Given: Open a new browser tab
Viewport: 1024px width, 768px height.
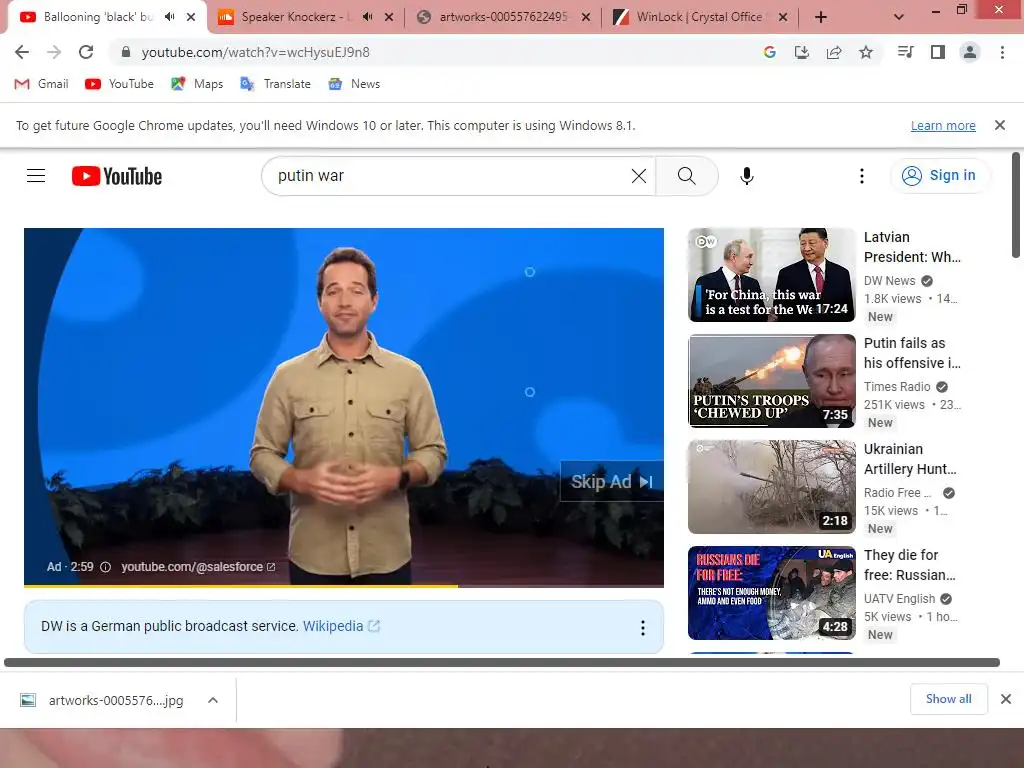Looking at the screenshot, I should click(x=821, y=18).
